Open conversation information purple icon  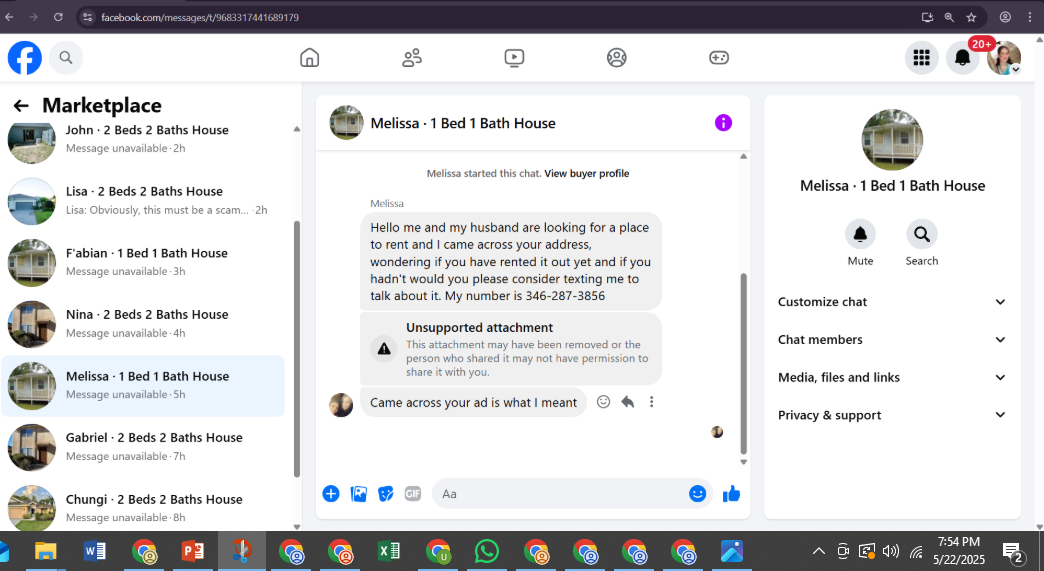(x=723, y=122)
